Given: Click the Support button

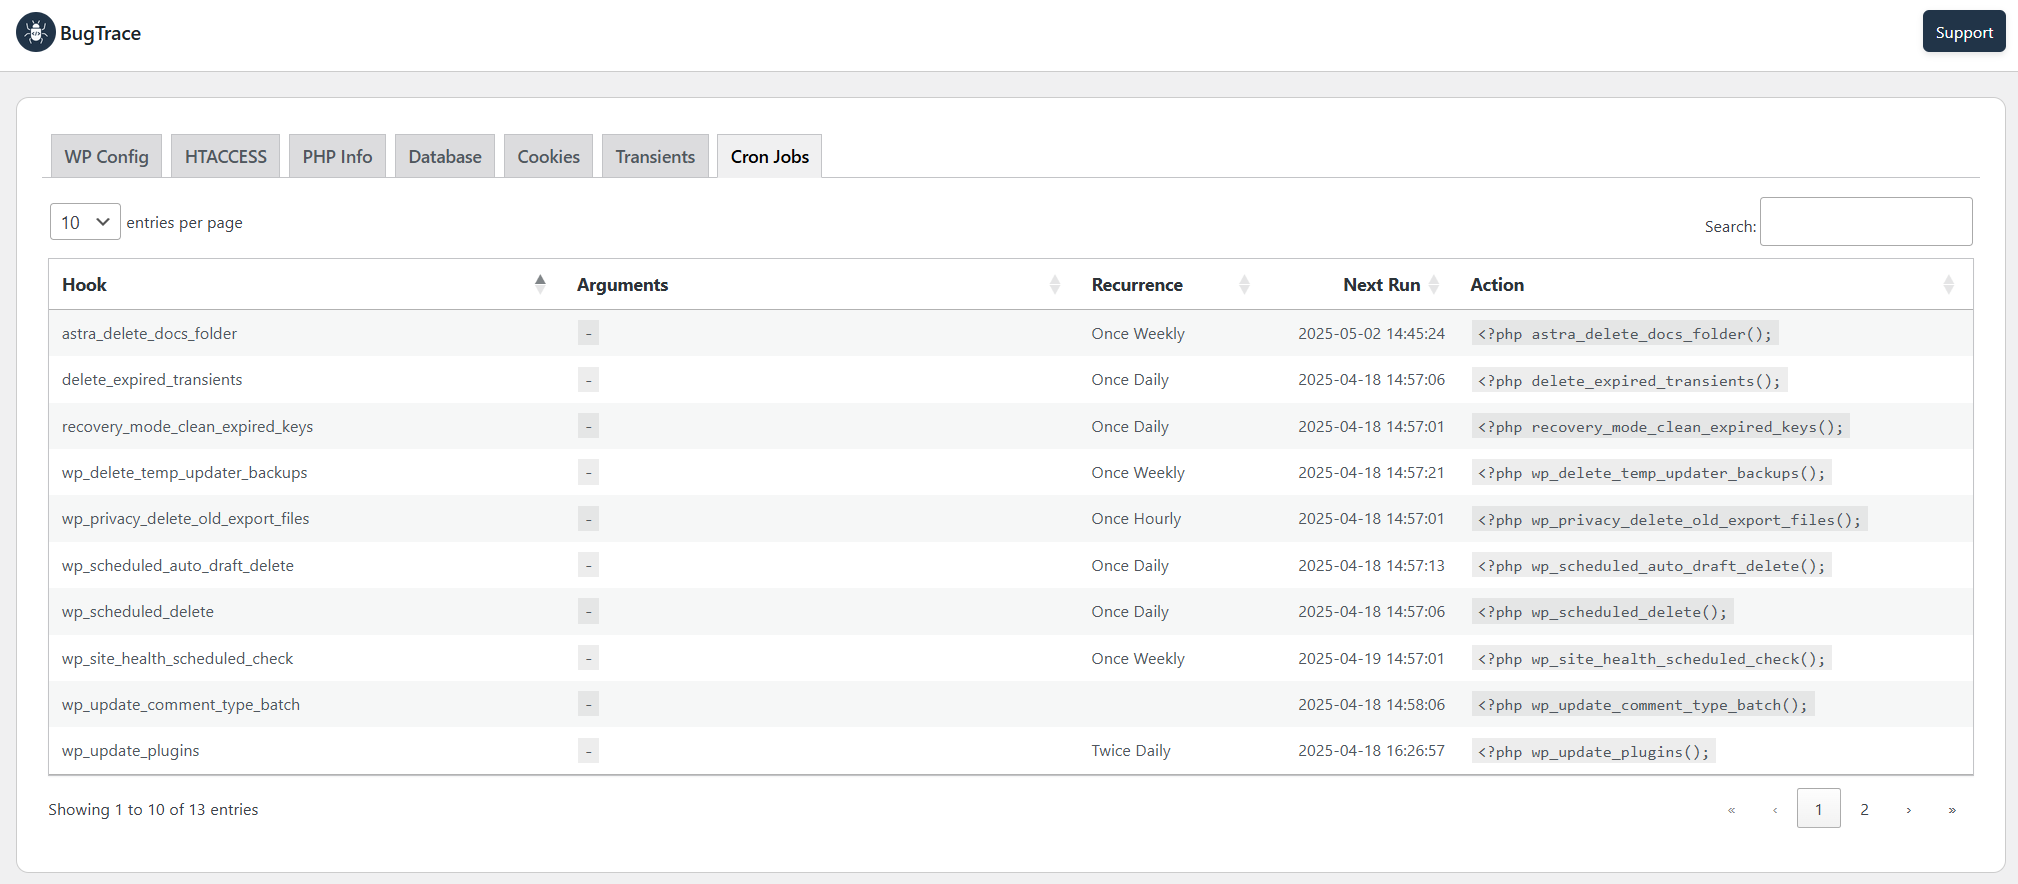Looking at the screenshot, I should [x=1964, y=32].
